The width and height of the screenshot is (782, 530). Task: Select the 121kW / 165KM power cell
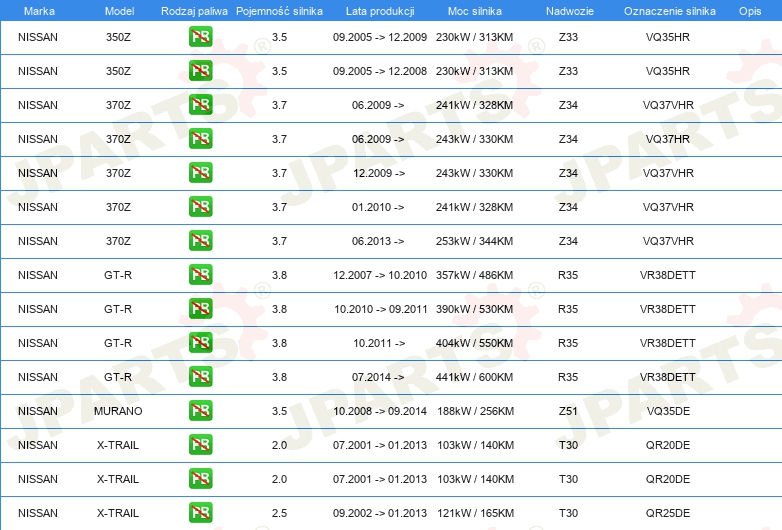pos(476,513)
